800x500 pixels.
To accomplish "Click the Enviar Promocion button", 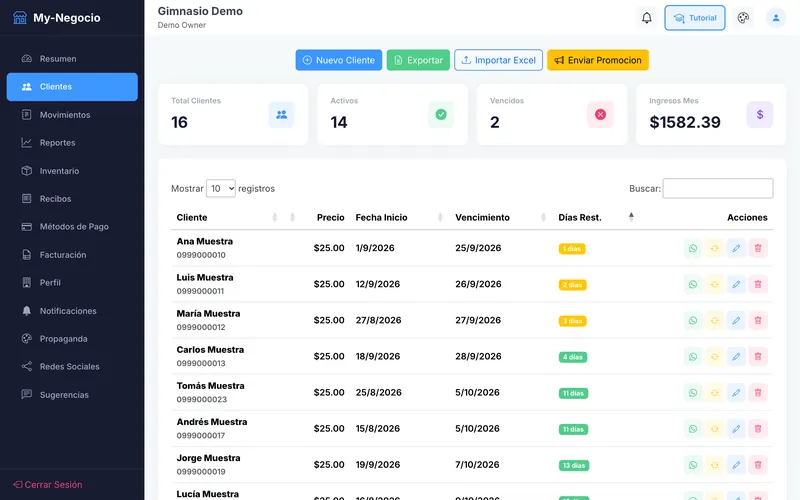I will pyautogui.click(x=598, y=60).
